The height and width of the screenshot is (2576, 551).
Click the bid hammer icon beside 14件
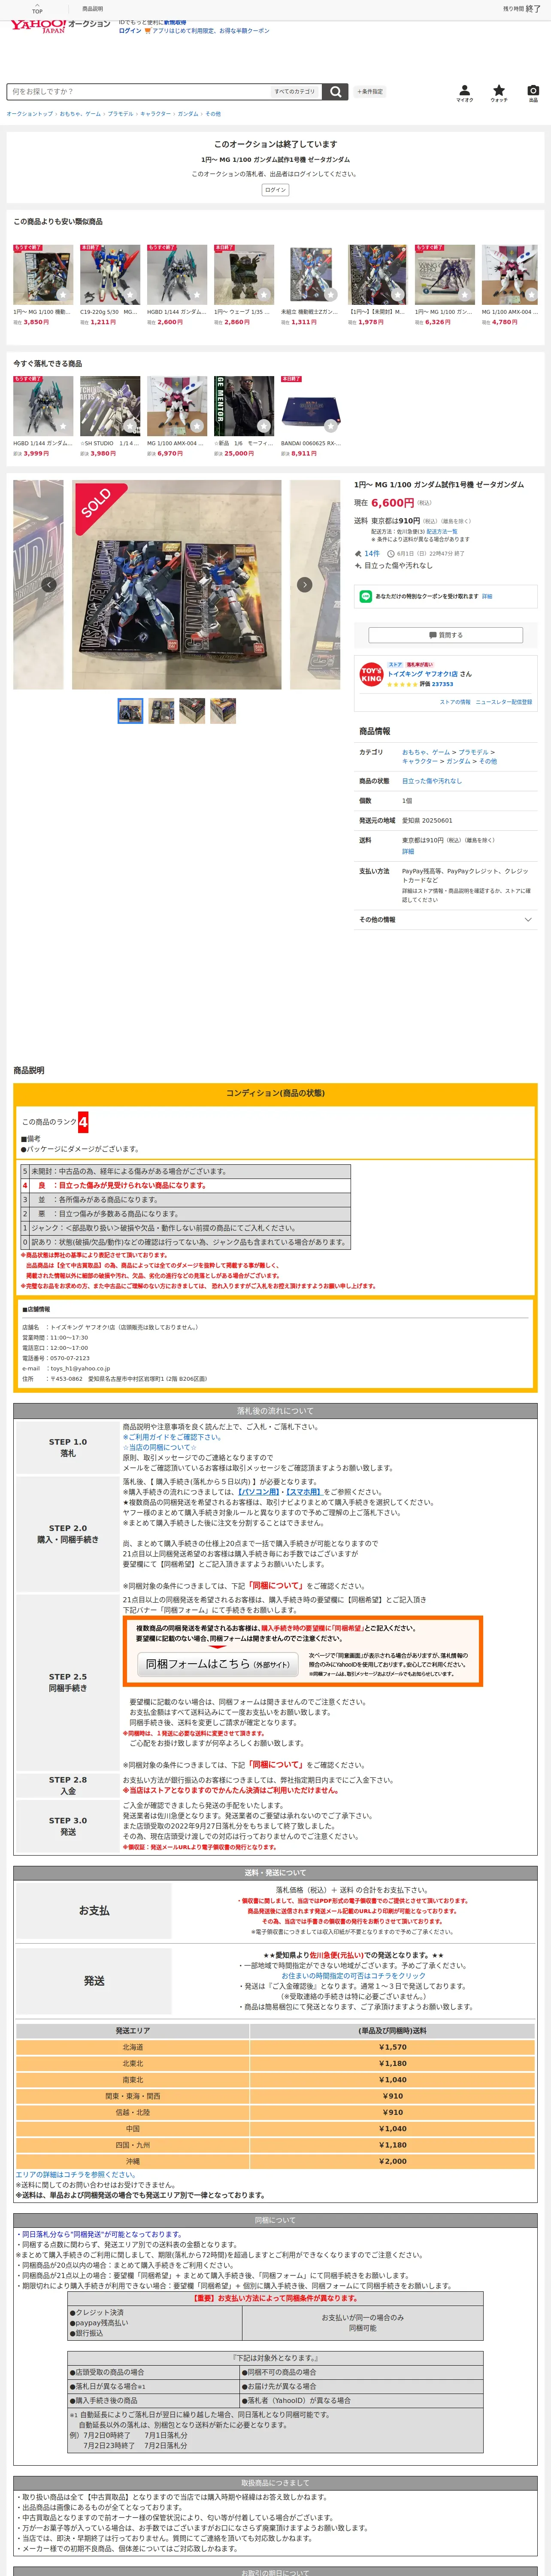[x=358, y=553]
